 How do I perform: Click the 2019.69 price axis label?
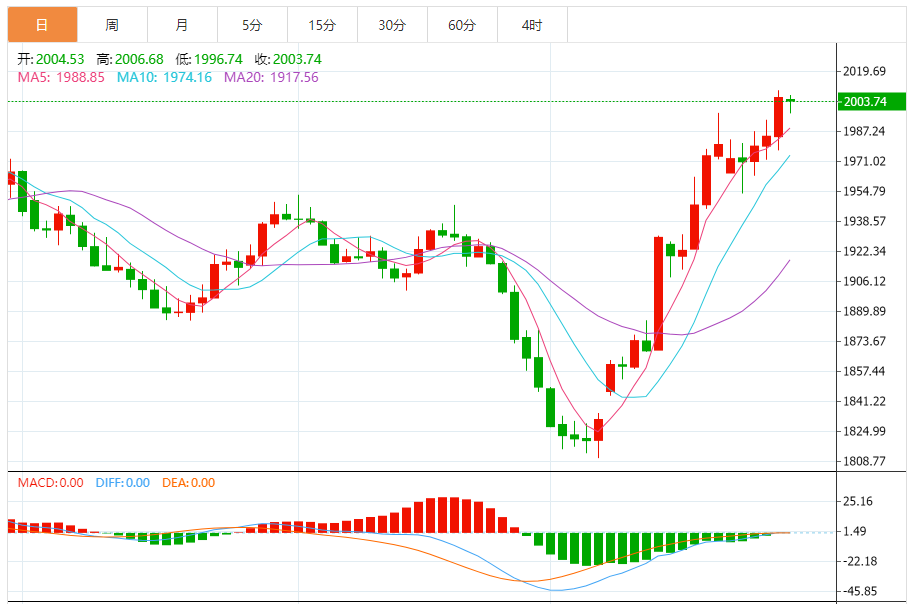[x=864, y=71]
